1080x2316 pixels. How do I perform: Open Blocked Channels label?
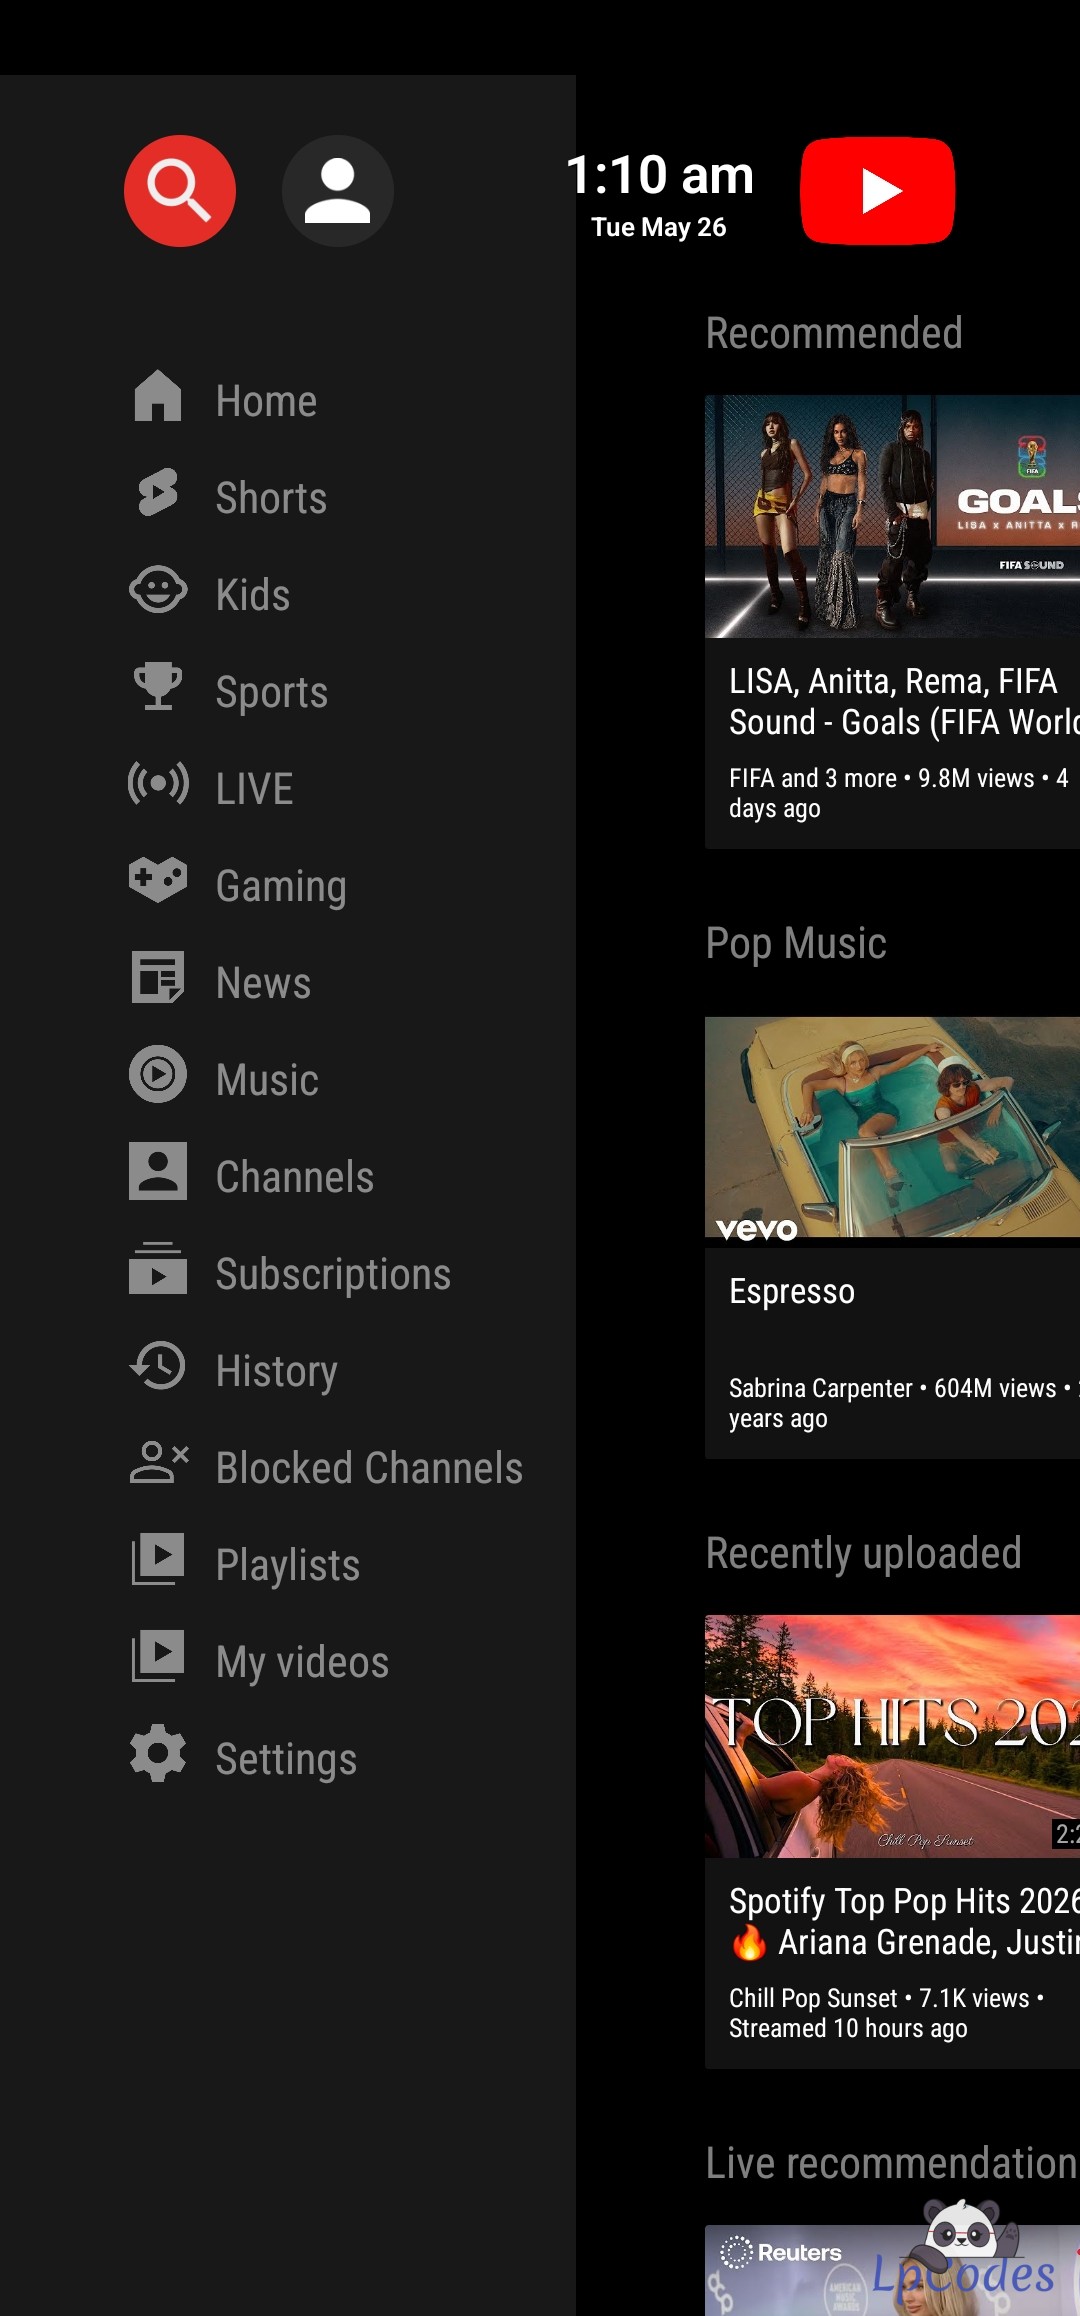coord(369,1469)
